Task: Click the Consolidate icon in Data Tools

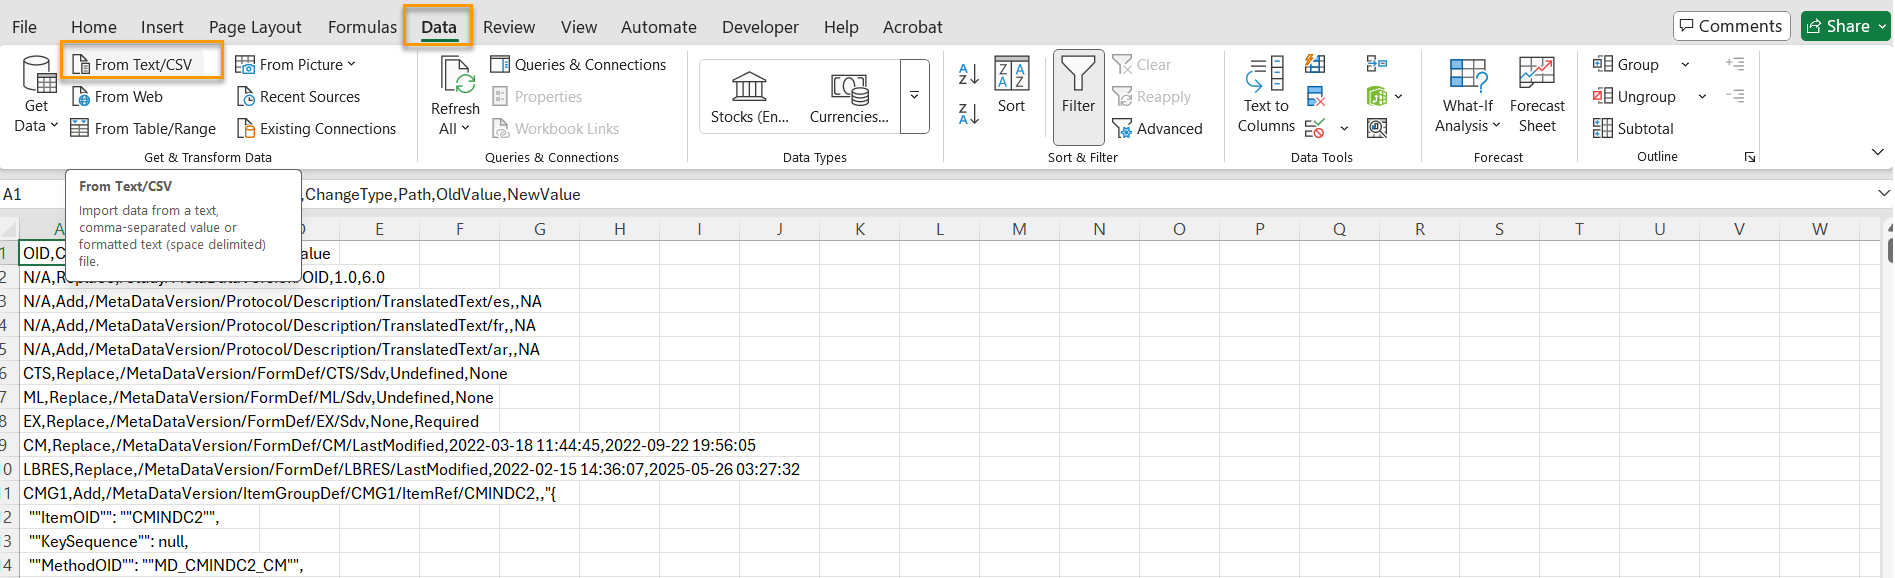Action: [x=1376, y=65]
